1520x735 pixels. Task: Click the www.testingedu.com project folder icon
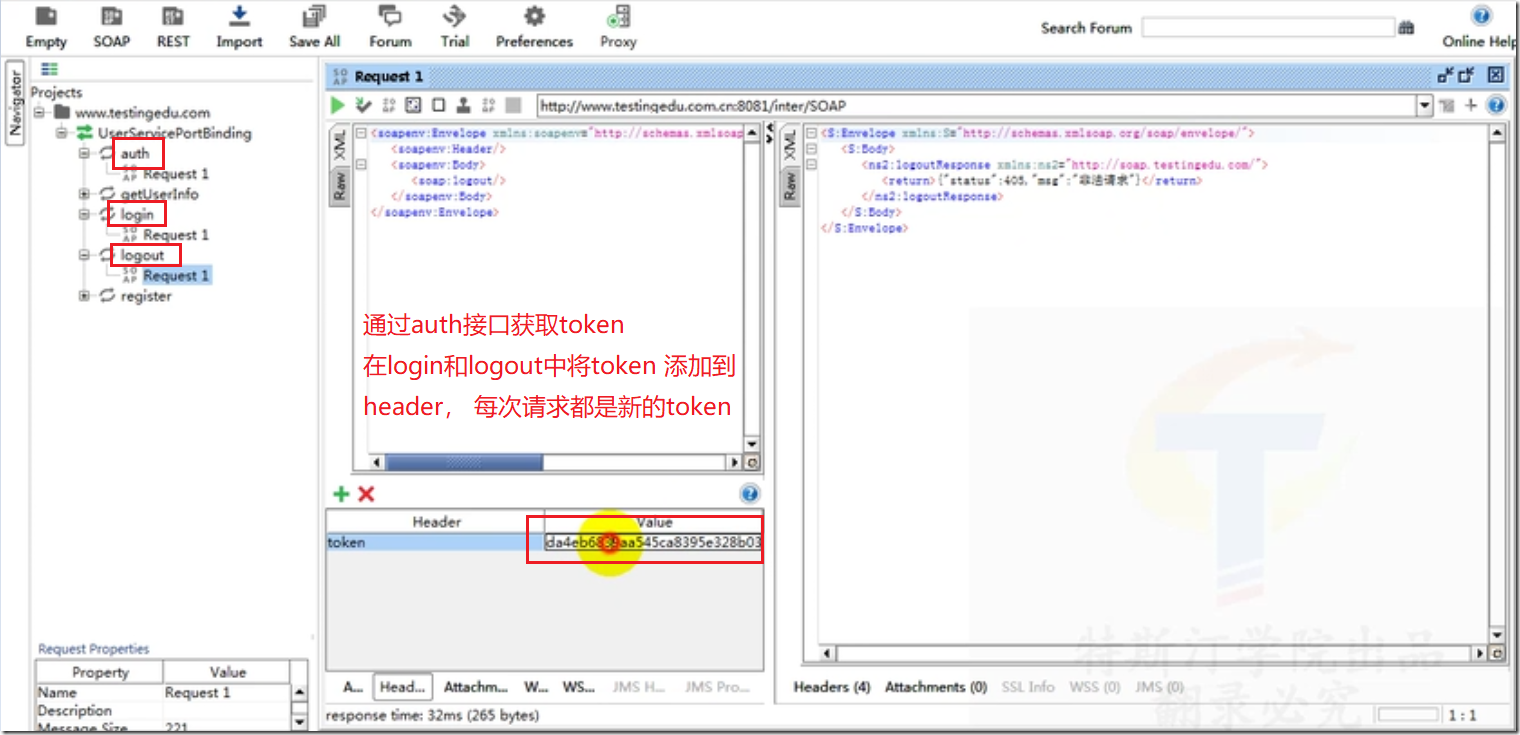click(63, 113)
